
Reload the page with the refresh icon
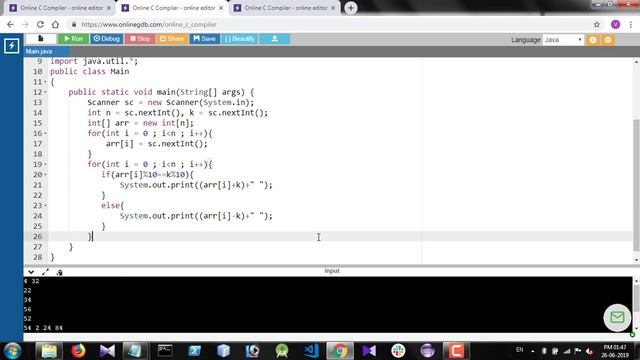40,24
